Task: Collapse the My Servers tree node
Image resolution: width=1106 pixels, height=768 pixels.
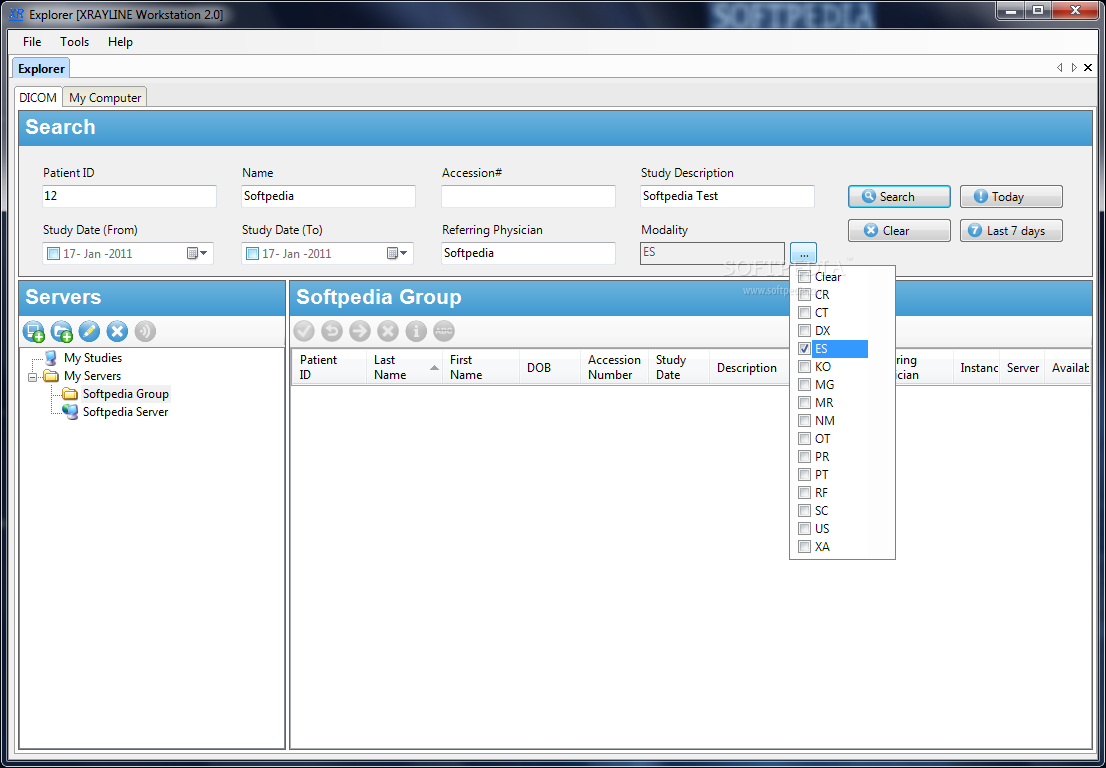Action: 32,377
